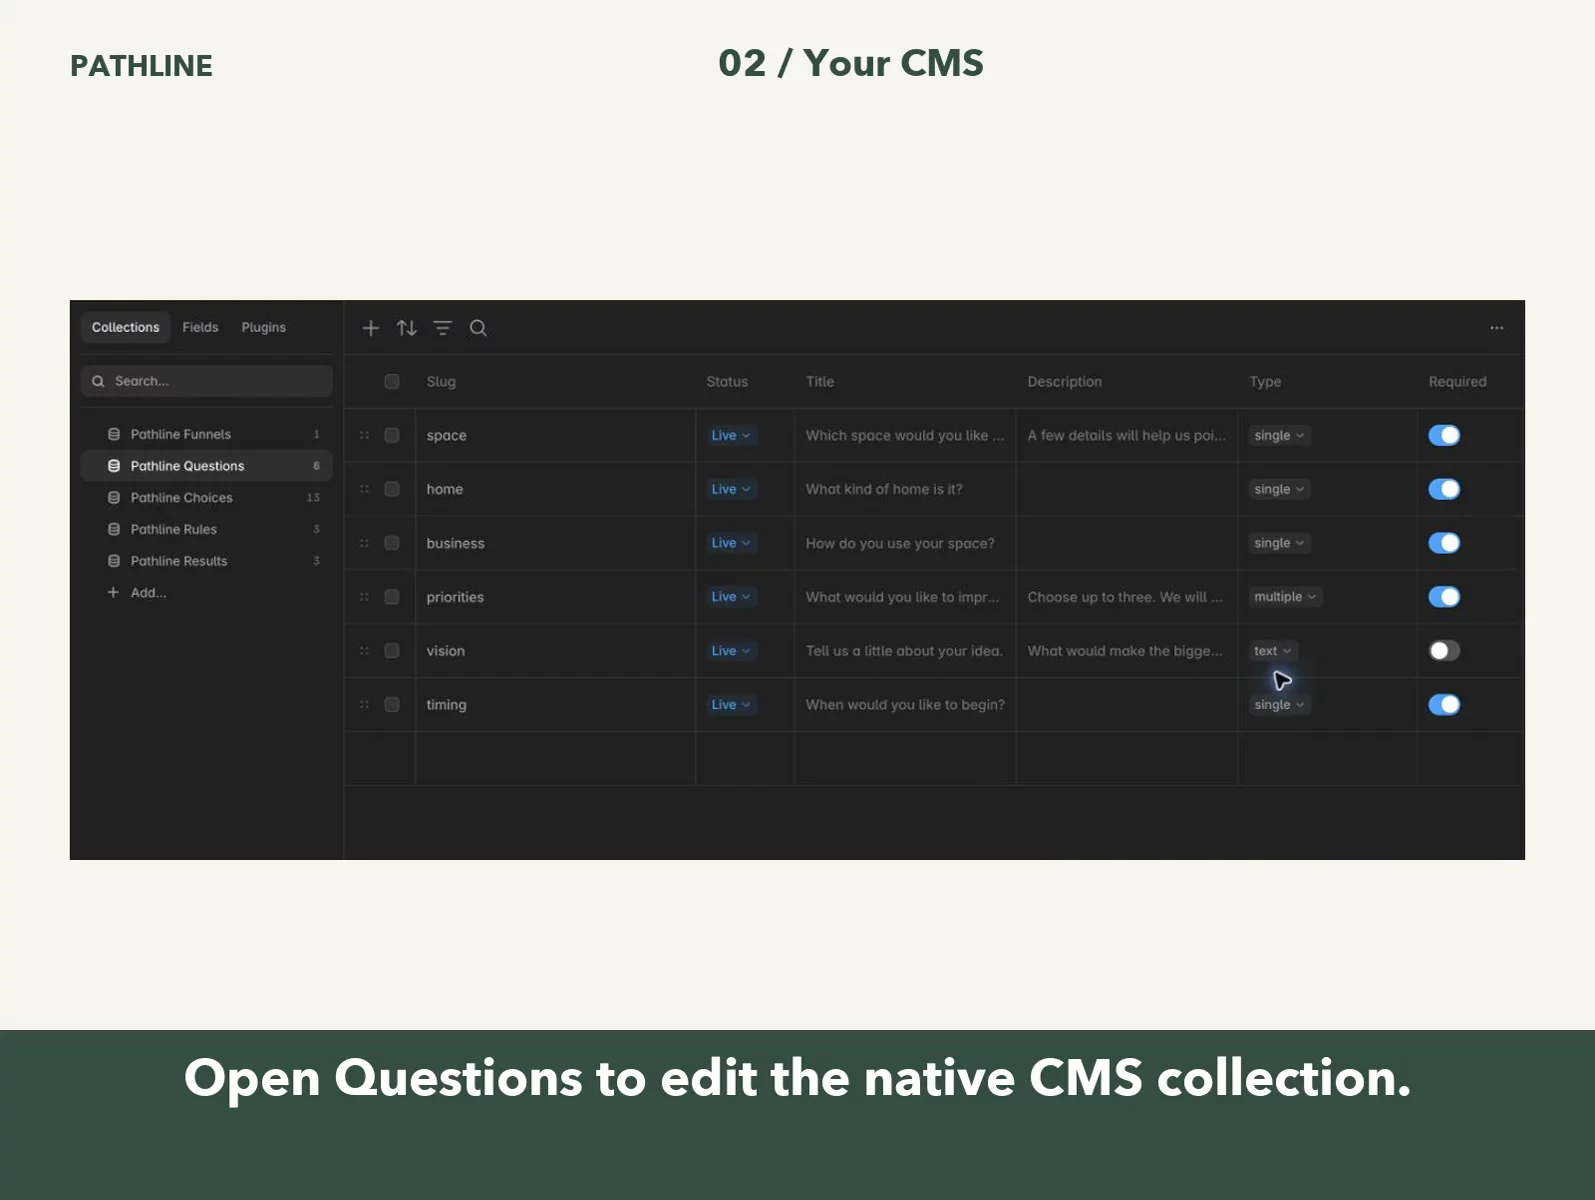Click the Type column header
The image size is (1595, 1200).
tap(1265, 381)
